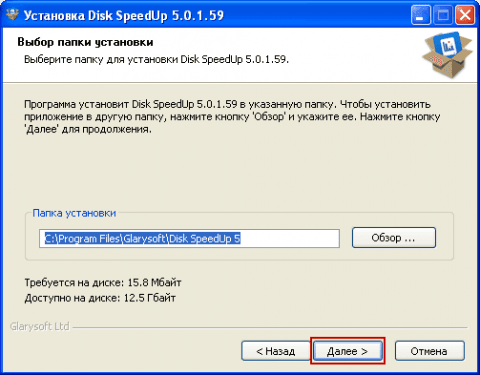
Task: Go back with the < Назад button
Action: click(276, 351)
